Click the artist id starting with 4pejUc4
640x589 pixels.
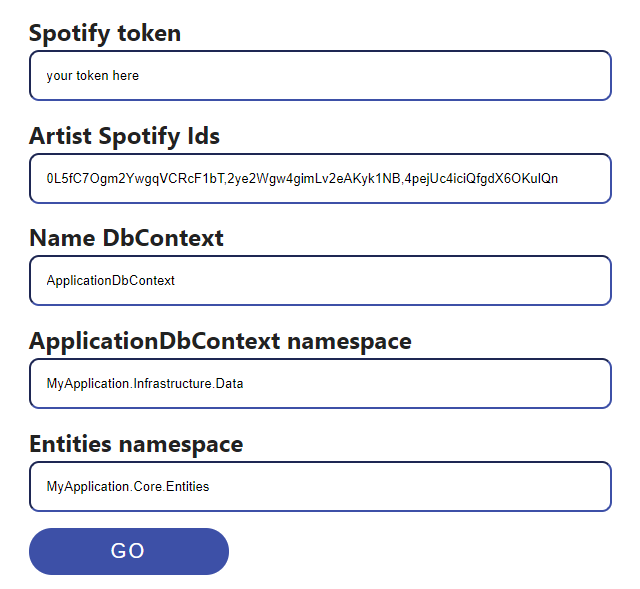(481, 179)
